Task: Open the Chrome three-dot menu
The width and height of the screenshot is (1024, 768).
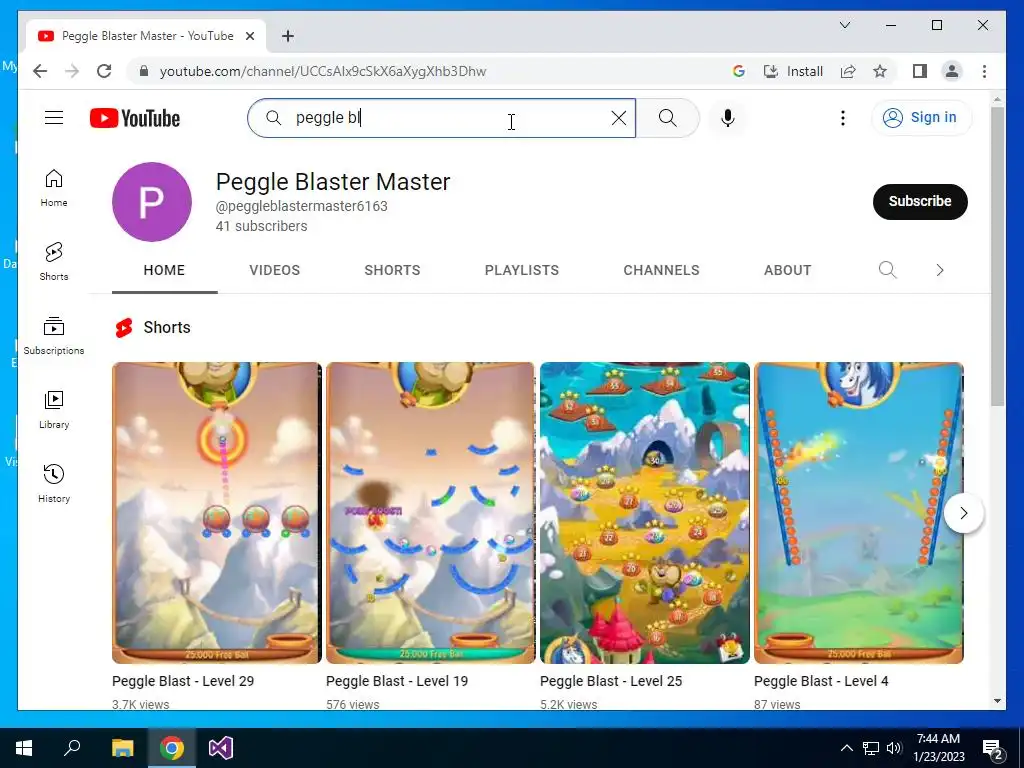Action: pos(984,71)
